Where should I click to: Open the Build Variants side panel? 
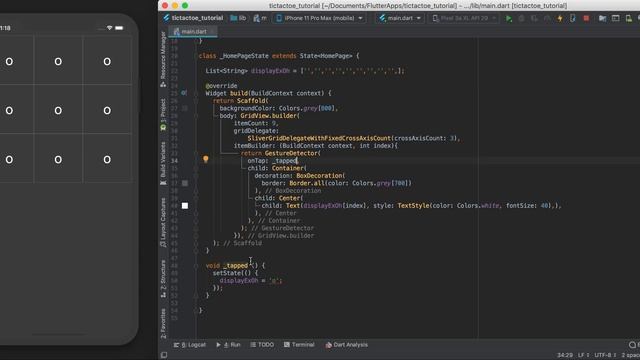click(x=163, y=163)
